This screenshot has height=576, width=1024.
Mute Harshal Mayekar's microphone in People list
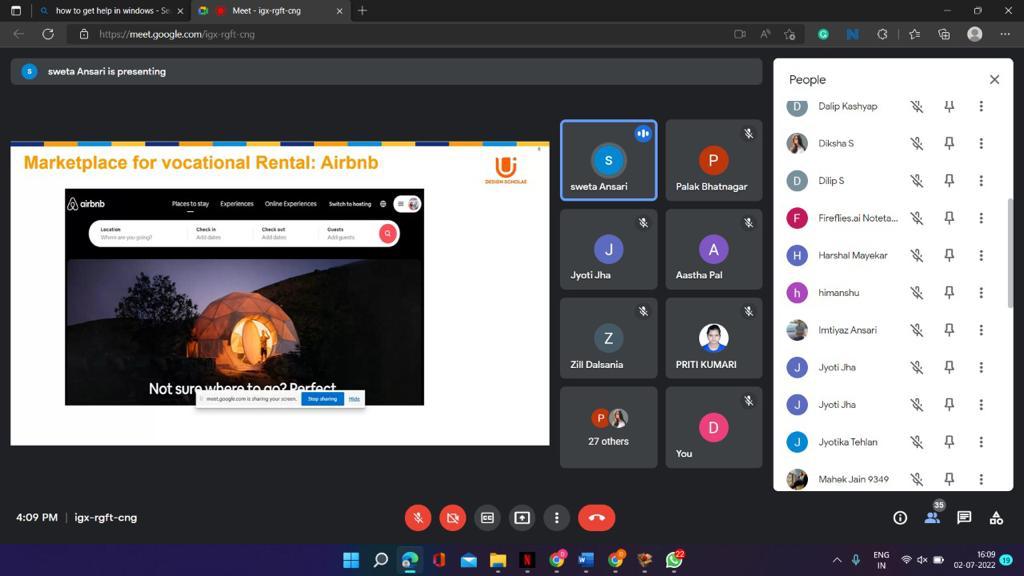pyautogui.click(x=916, y=255)
